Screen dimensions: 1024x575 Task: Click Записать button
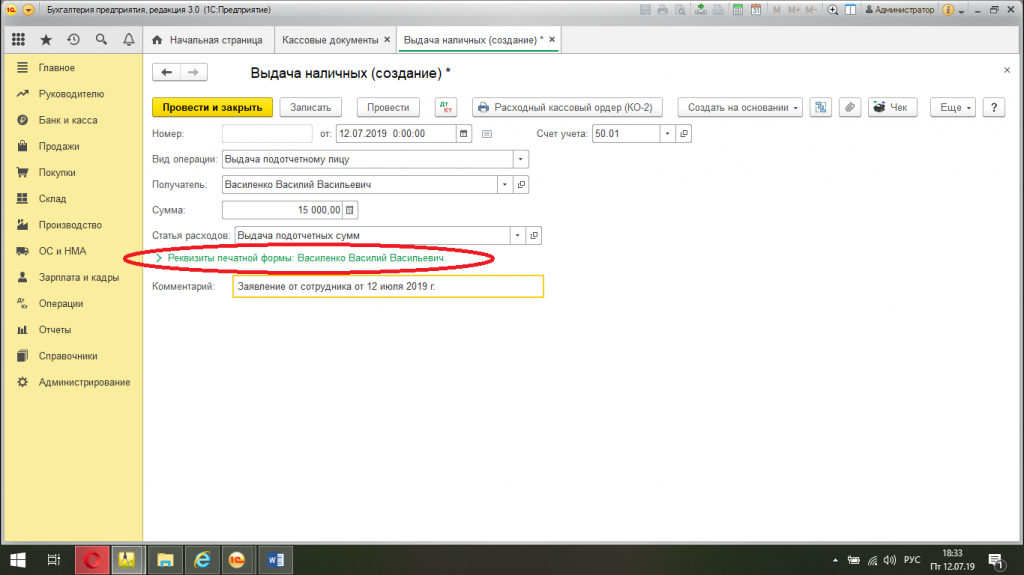310,107
